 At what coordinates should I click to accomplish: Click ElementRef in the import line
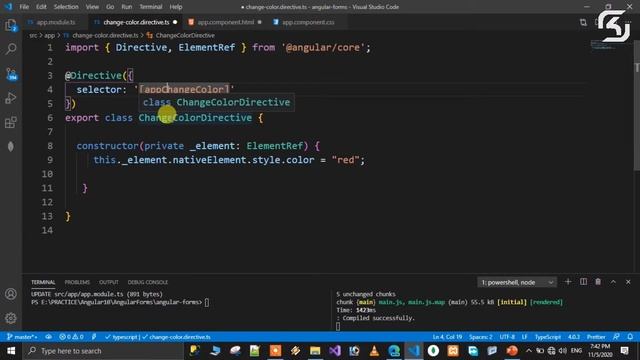(x=207, y=47)
